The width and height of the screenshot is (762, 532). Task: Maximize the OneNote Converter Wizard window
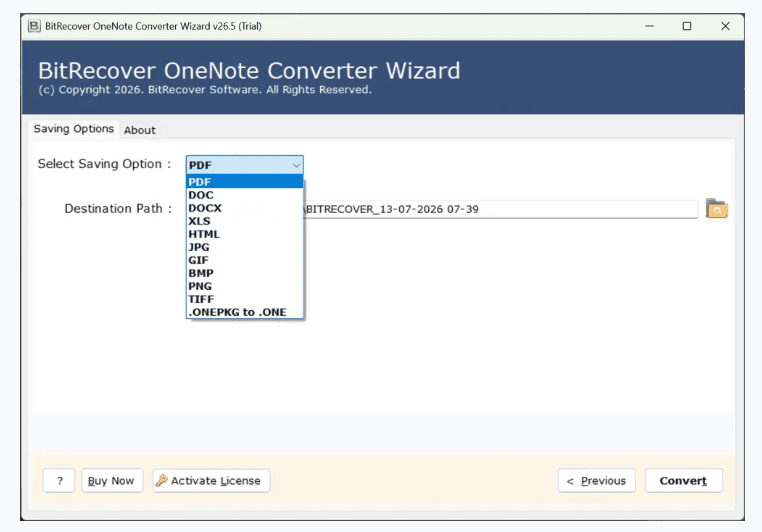(687, 26)
